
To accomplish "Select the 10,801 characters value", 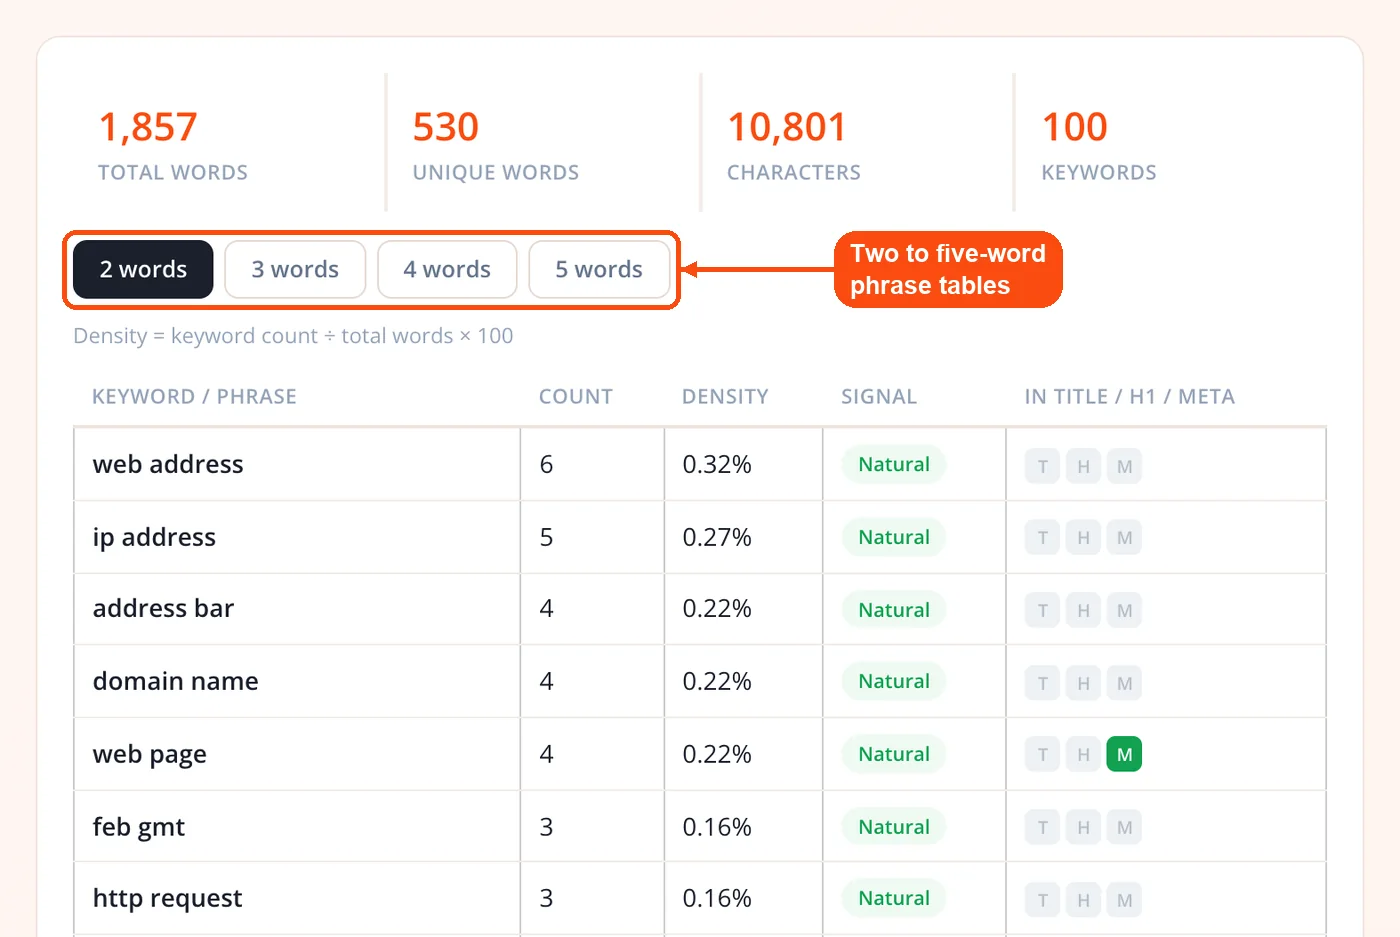I will (x=787, y=127).
